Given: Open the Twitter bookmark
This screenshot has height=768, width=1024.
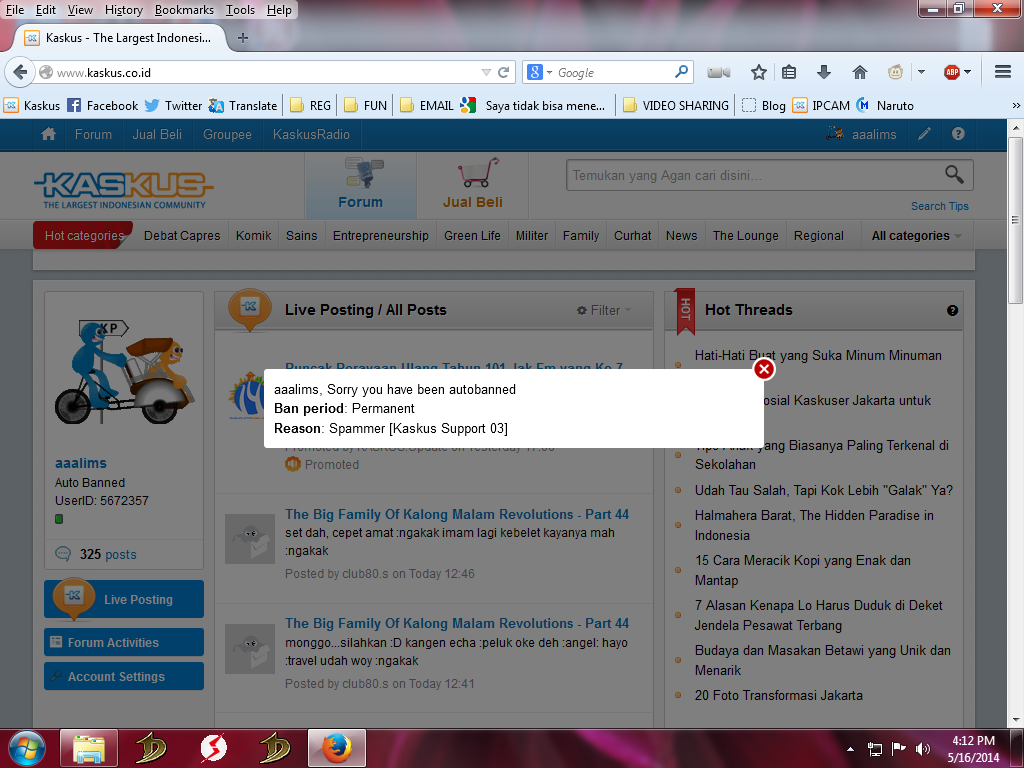Looking at the screenshot, I should tap(174, 105).
